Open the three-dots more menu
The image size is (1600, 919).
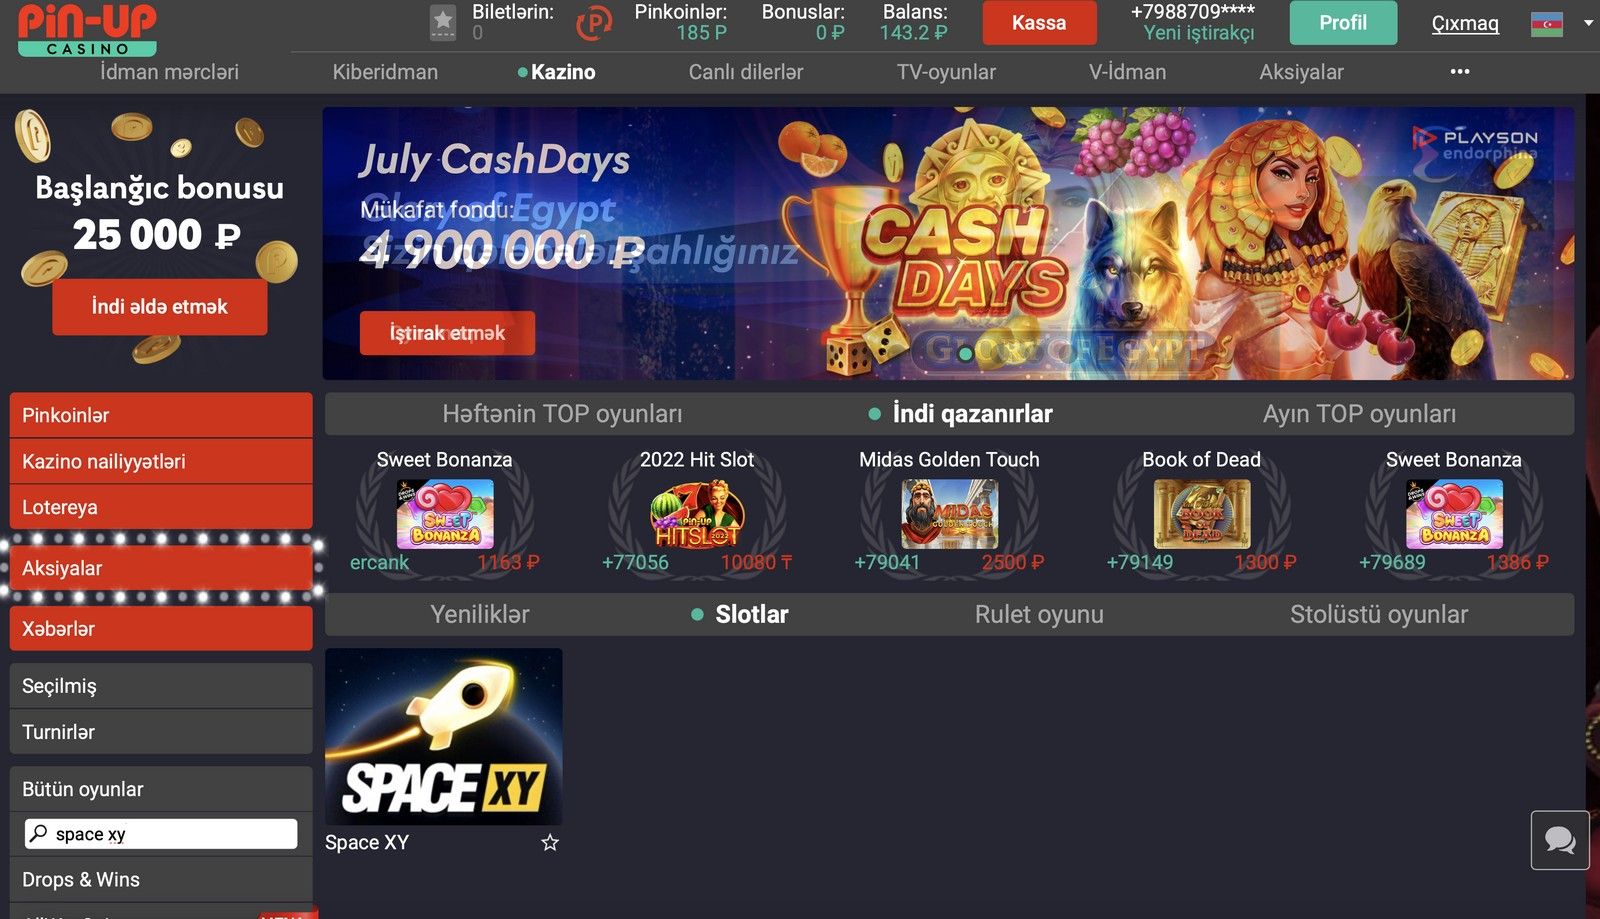coord(1460,71)
